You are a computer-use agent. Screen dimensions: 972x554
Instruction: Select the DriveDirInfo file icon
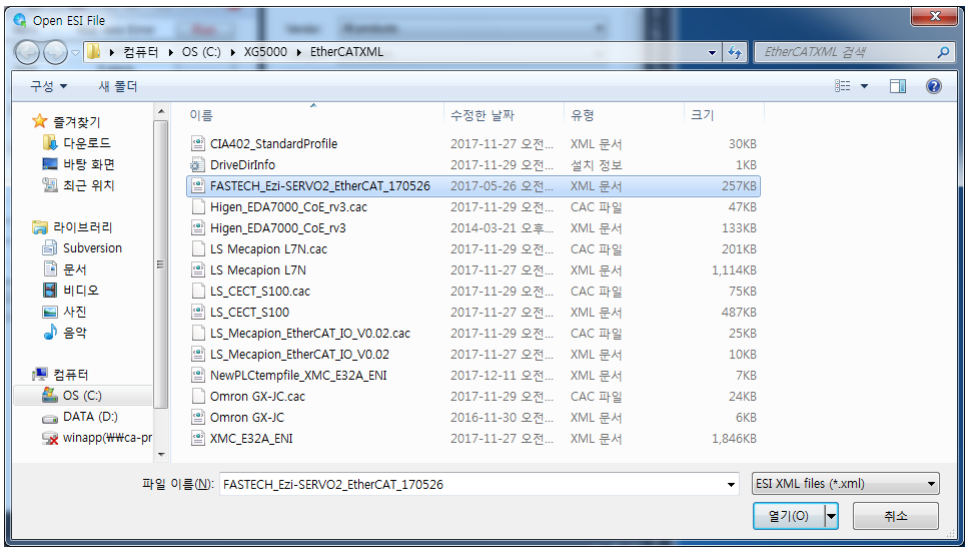pos(198,165)
